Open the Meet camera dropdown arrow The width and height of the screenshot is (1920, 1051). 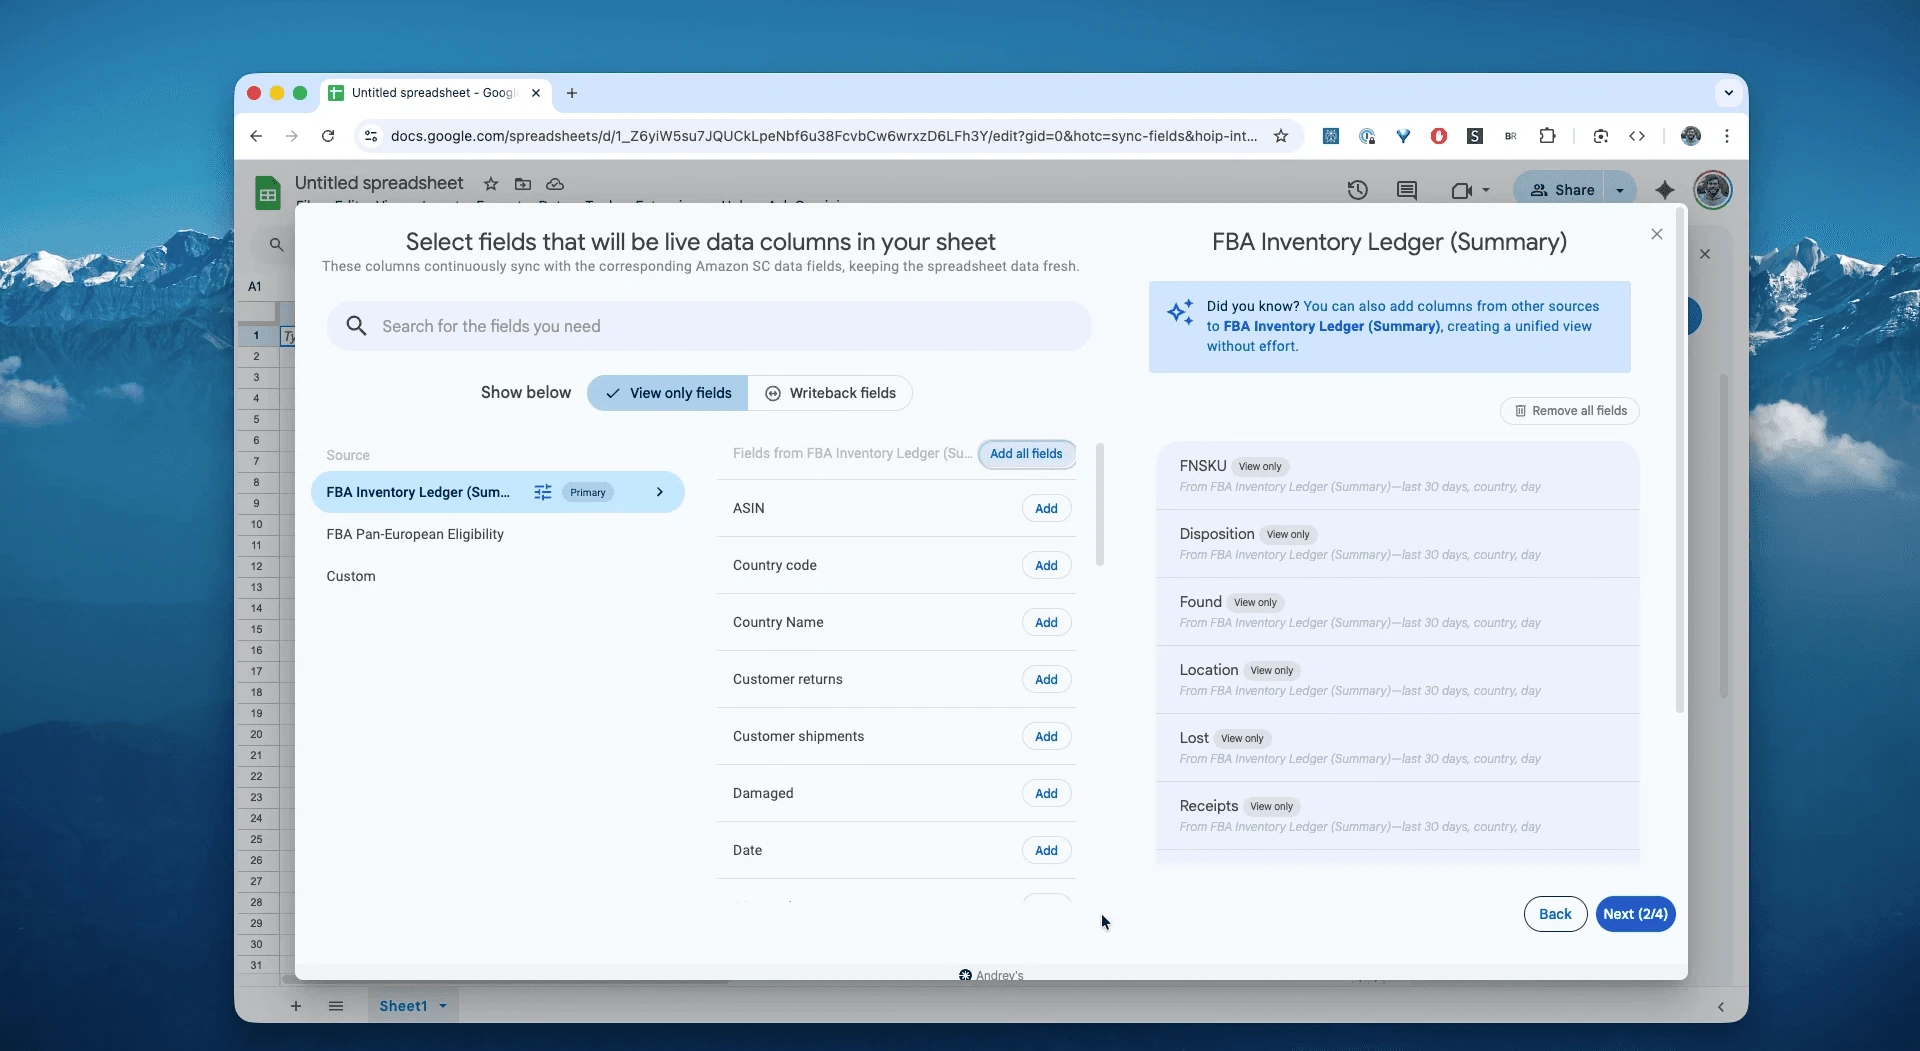pos(1486,190)
